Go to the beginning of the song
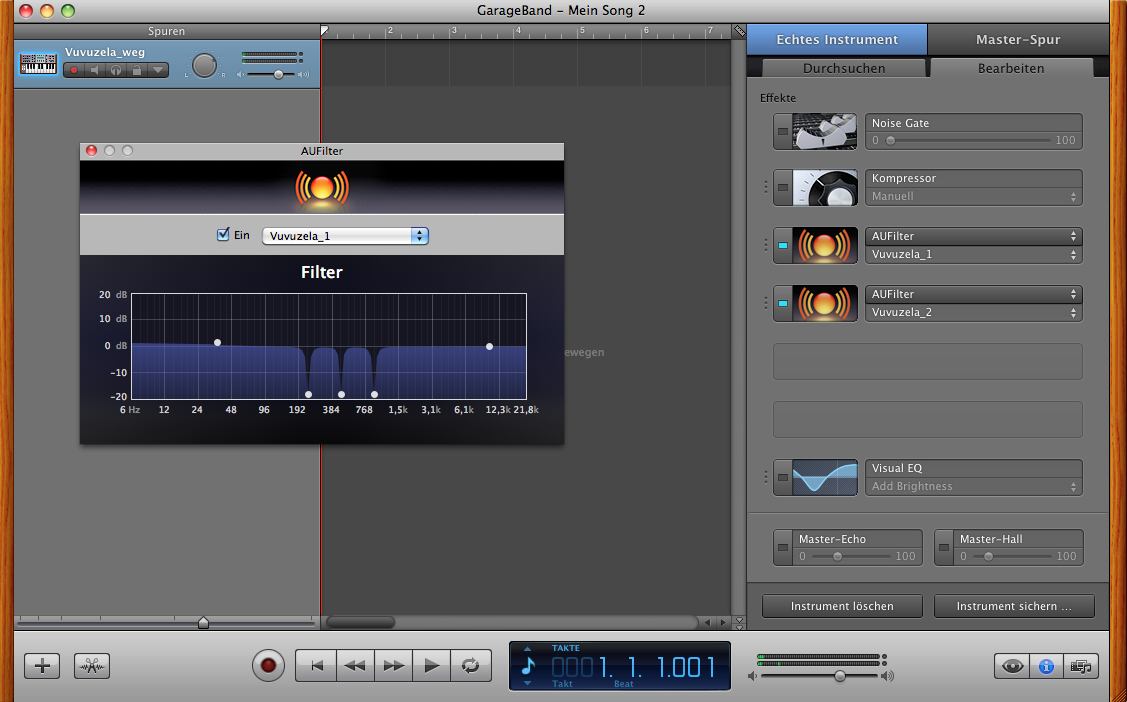Image resolution: width=1127 pixels, height=702 pixels. [x=315, y=666]
